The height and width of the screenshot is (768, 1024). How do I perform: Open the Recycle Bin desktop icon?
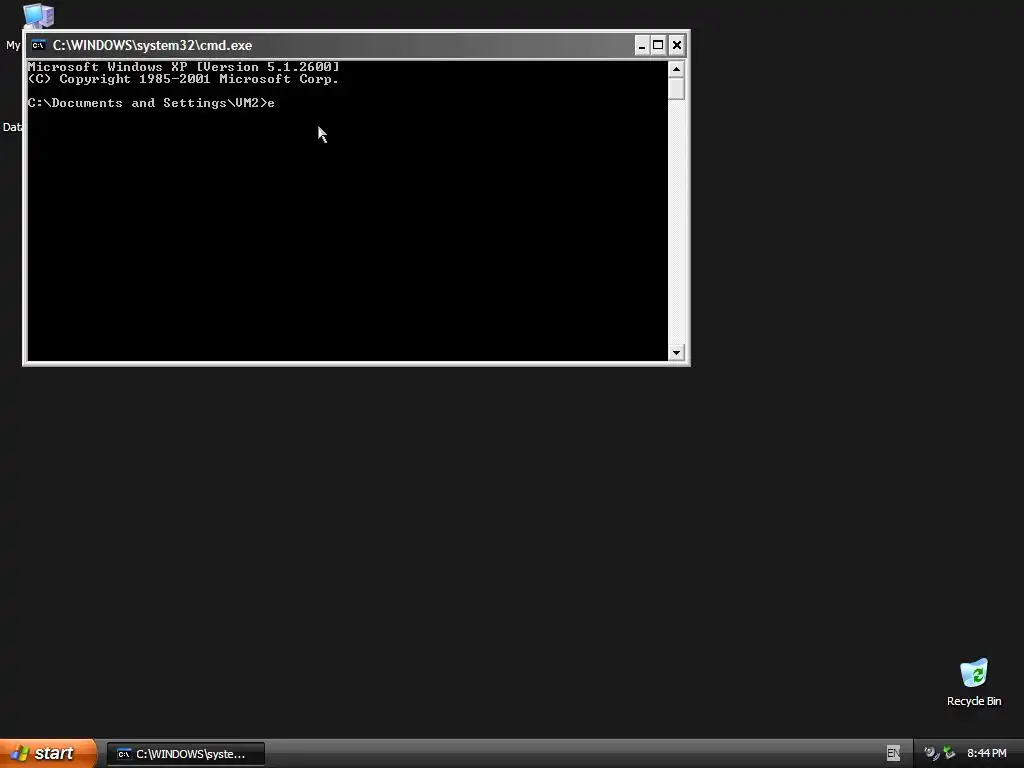tap(974, 673)
